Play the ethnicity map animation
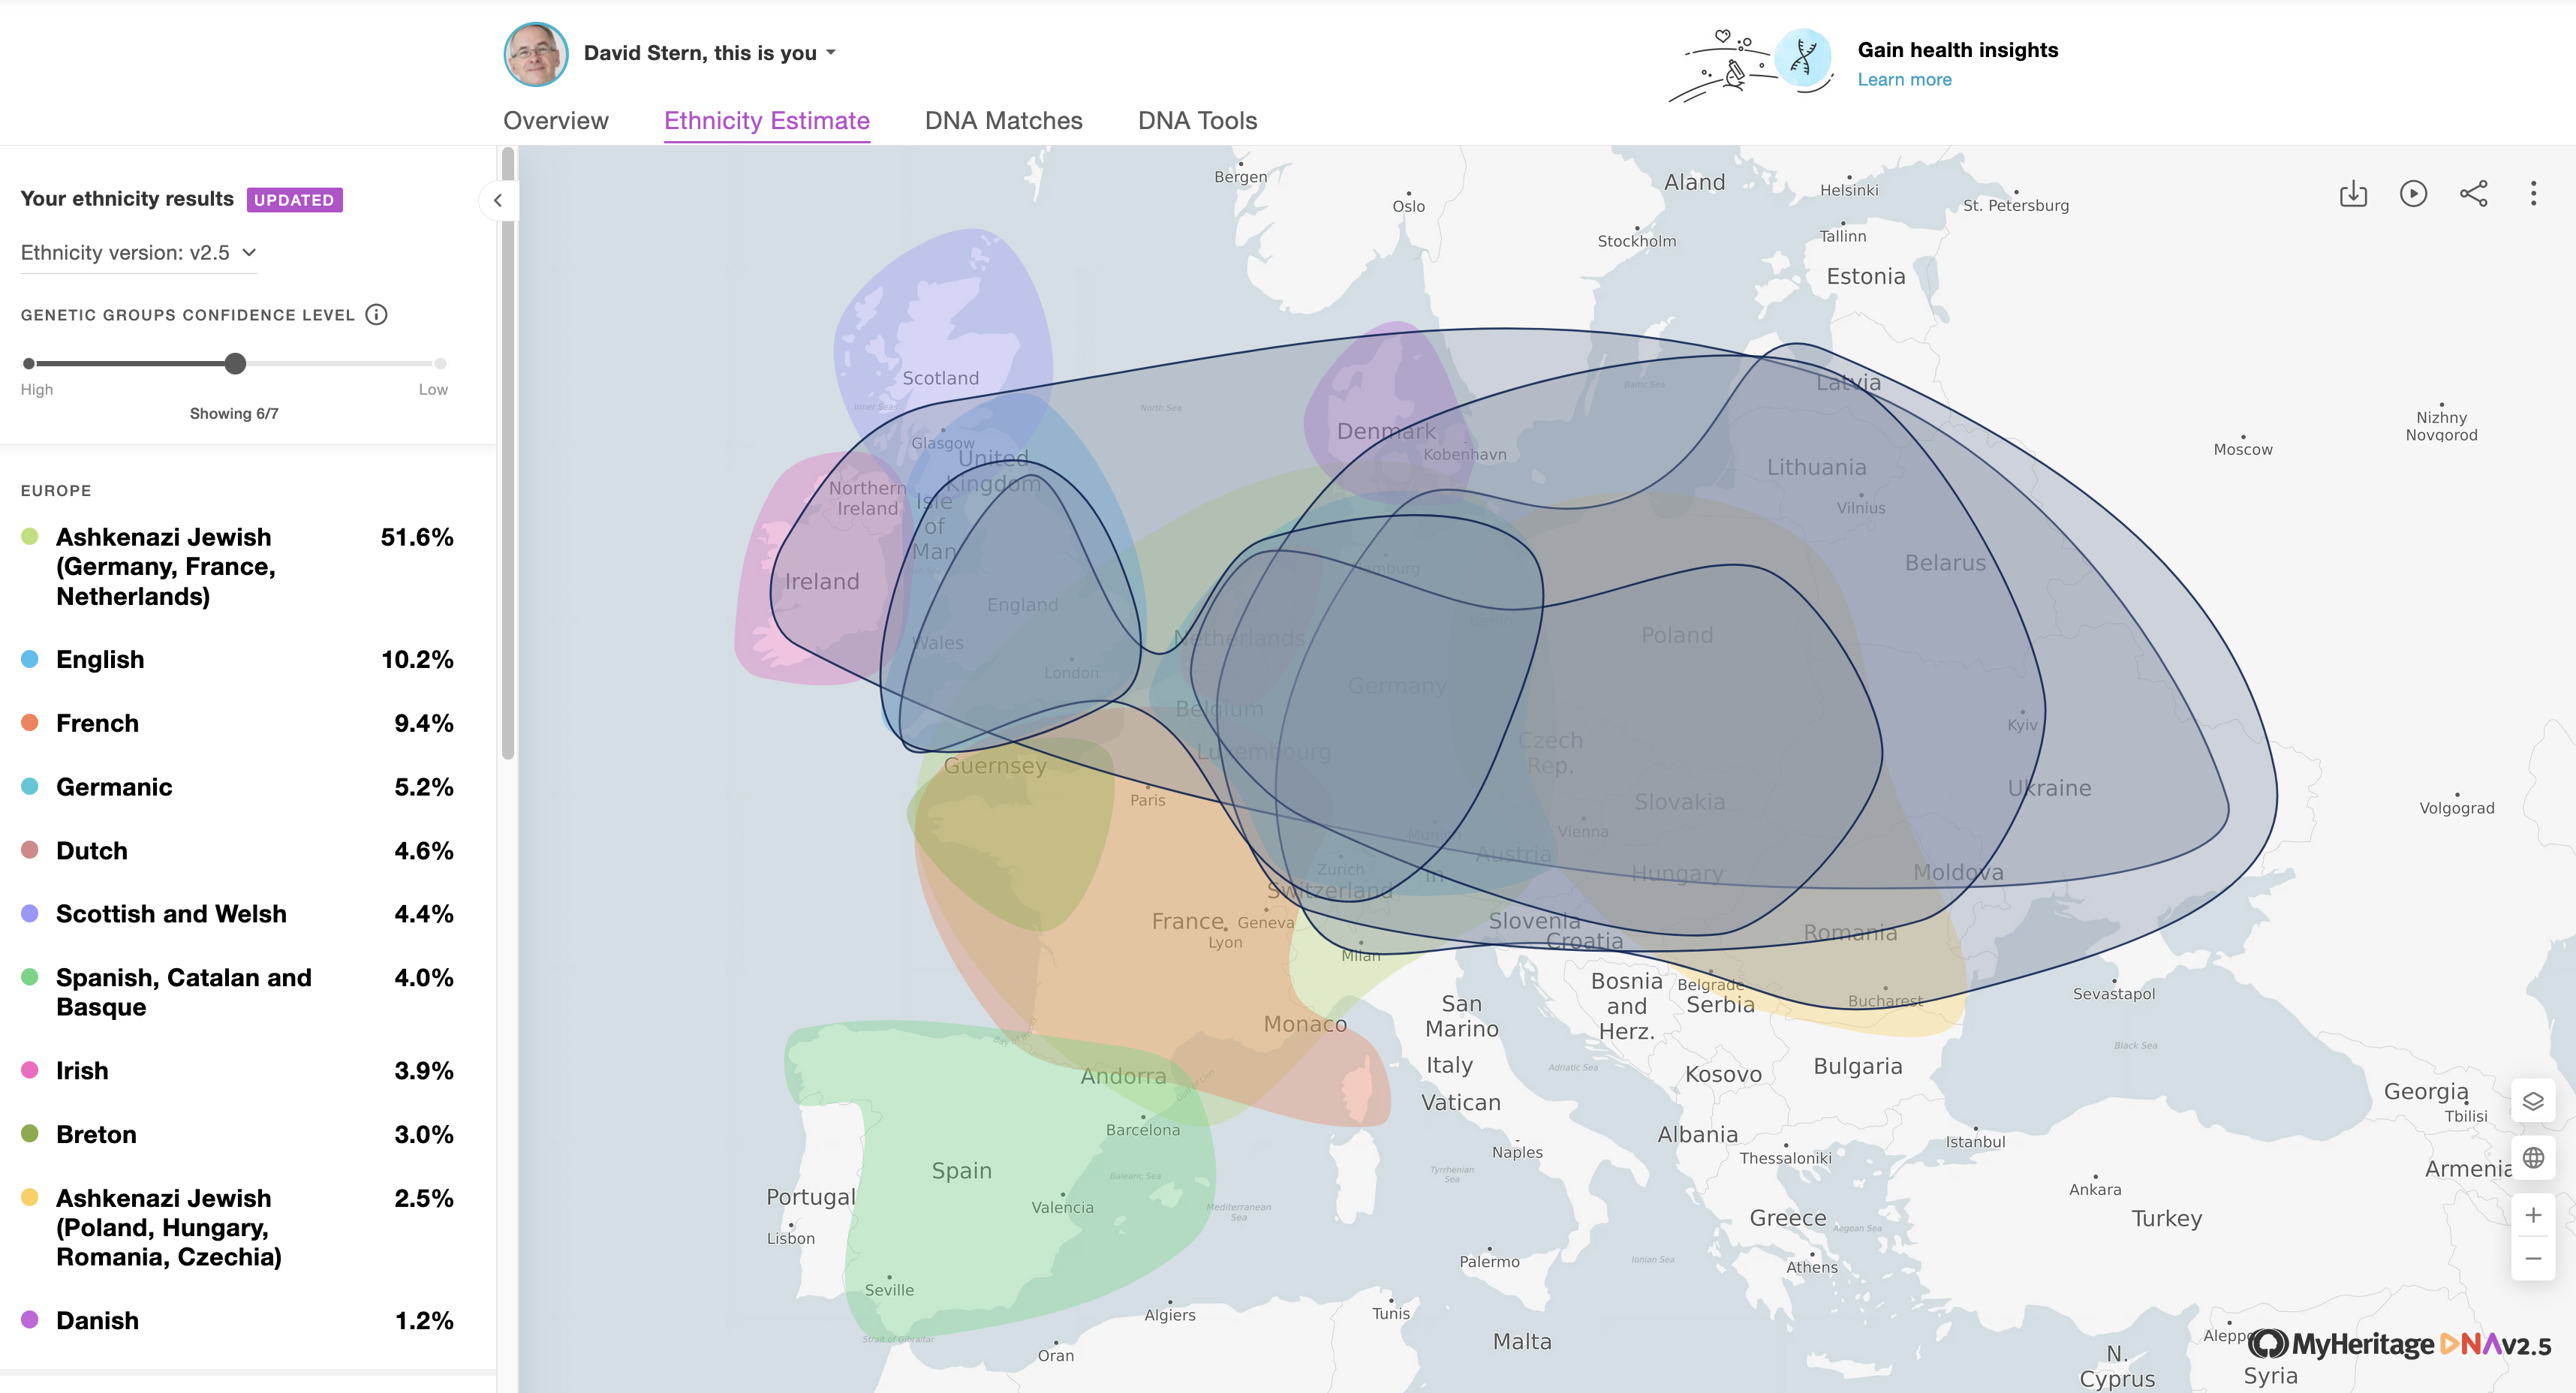The height and width of the screenshot is (1393, 2576). (x=2413, y=194)
